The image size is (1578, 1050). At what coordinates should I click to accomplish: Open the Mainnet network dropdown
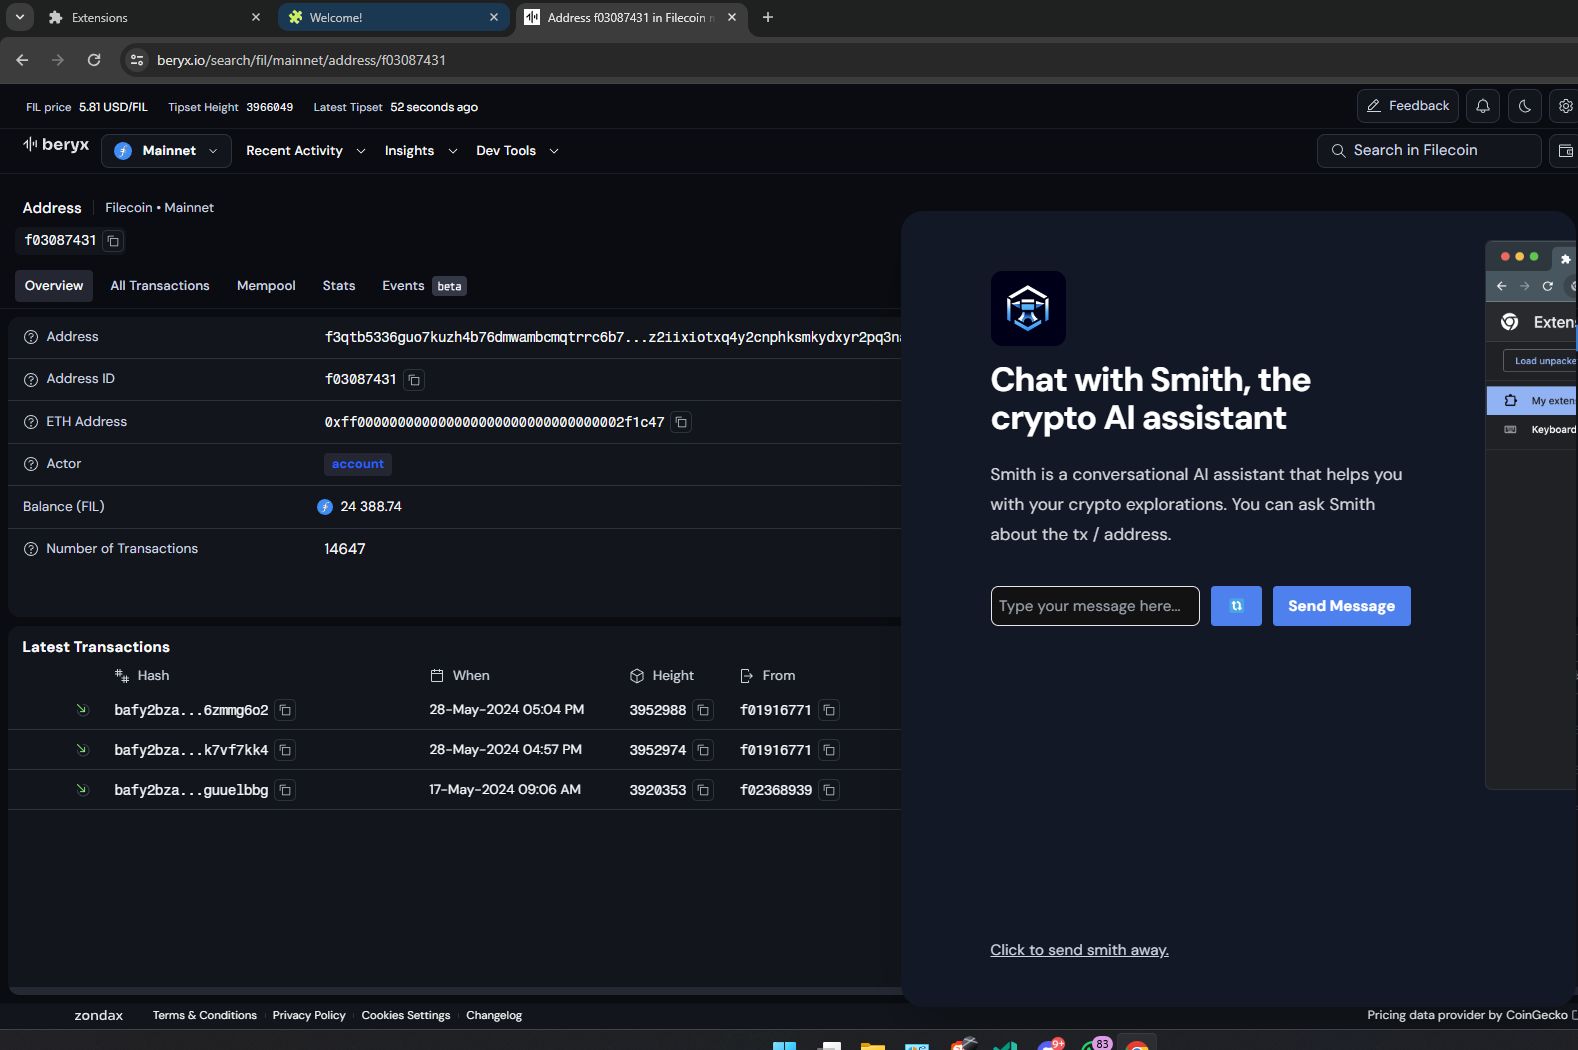point(166,151)
